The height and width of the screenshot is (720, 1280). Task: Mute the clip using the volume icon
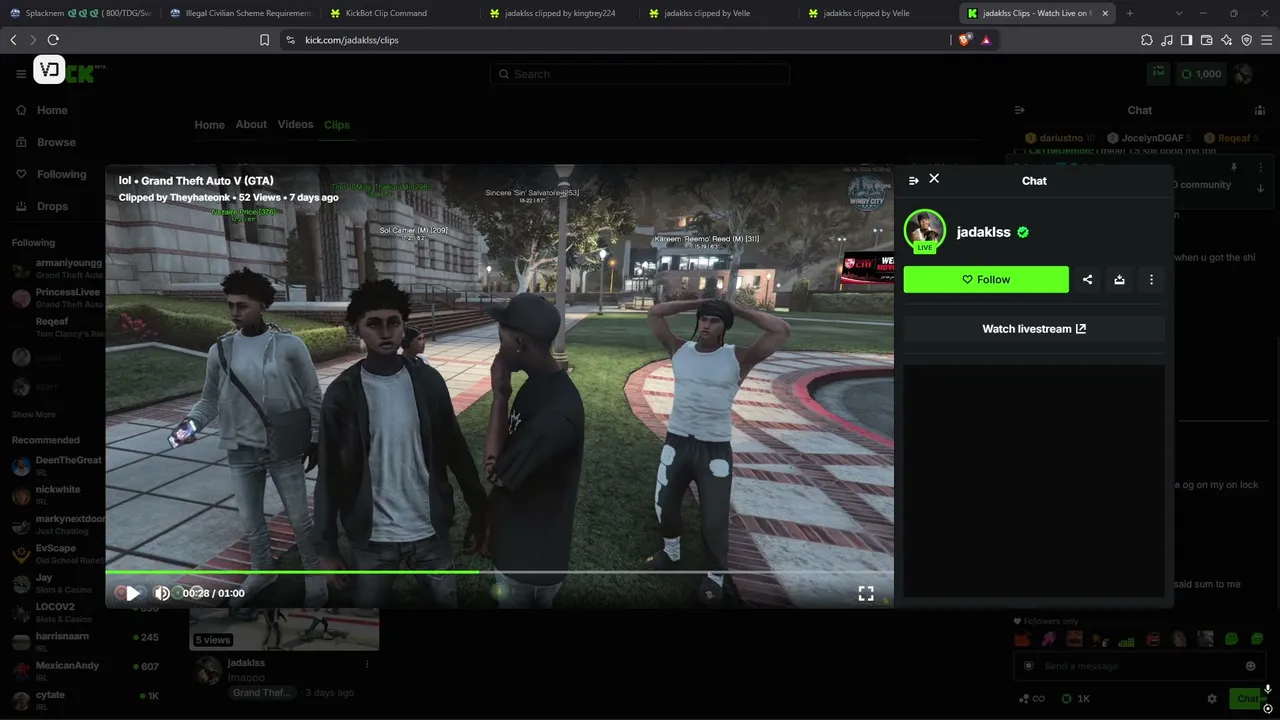point(161,593)
